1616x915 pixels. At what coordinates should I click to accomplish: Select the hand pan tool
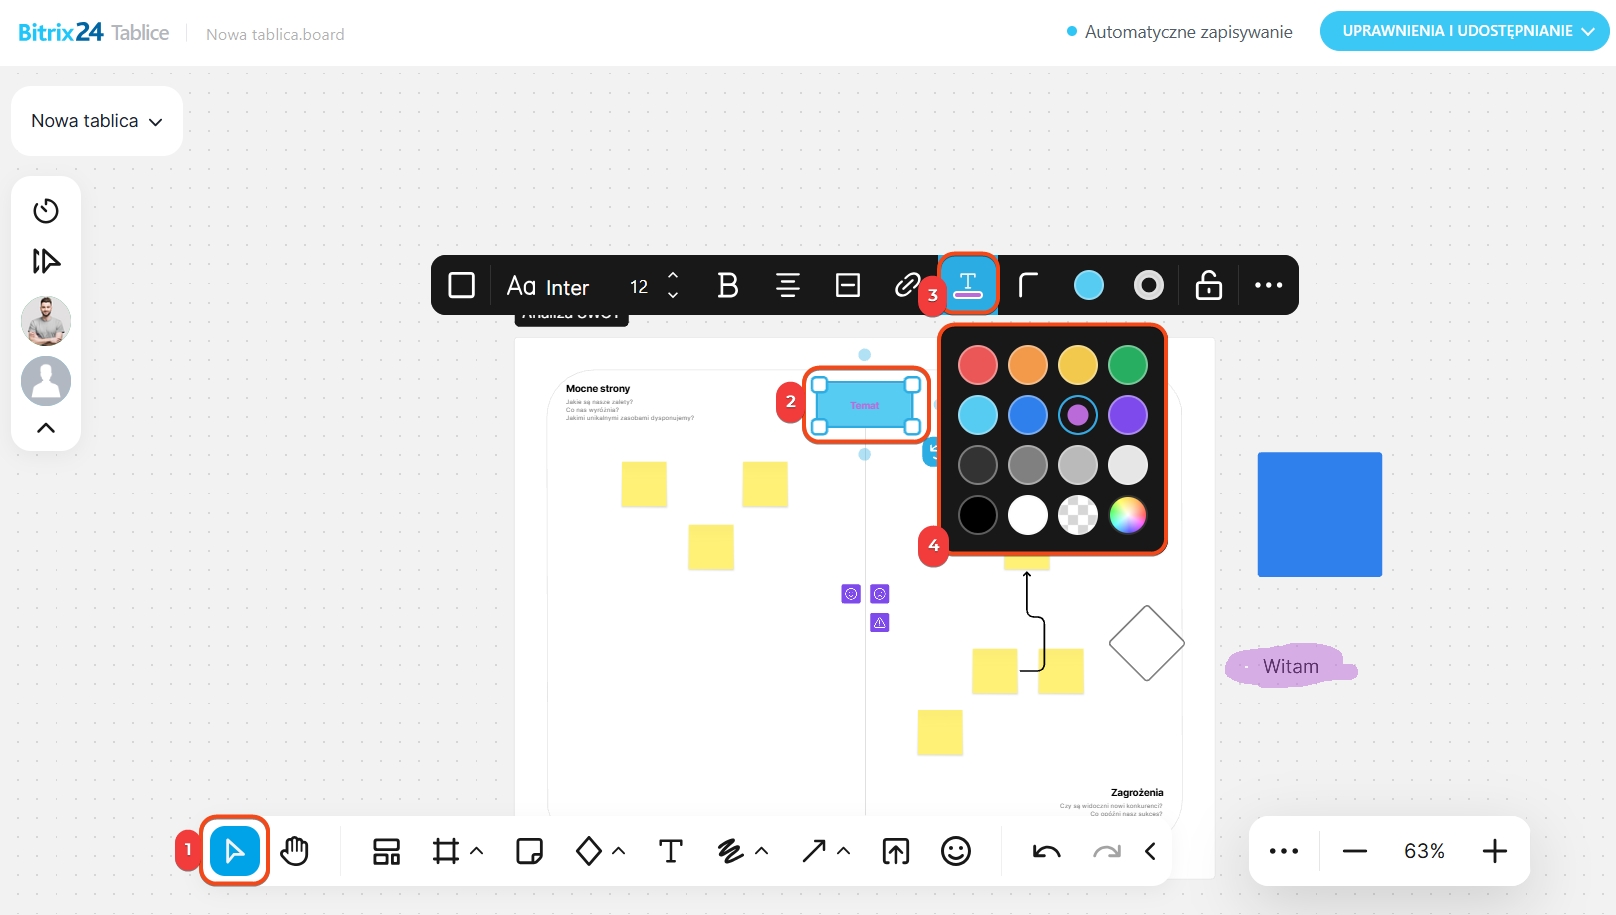(x=295, y=851)
